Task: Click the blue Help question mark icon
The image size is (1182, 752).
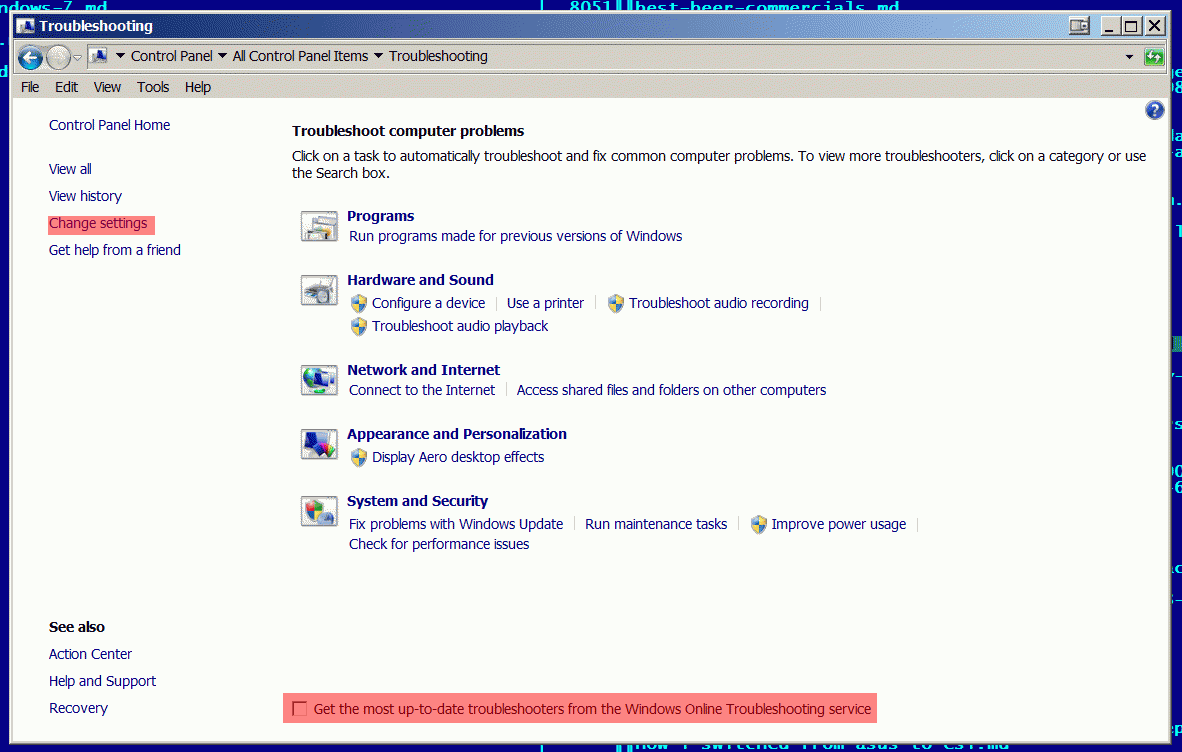Action: click(1154, 111)
